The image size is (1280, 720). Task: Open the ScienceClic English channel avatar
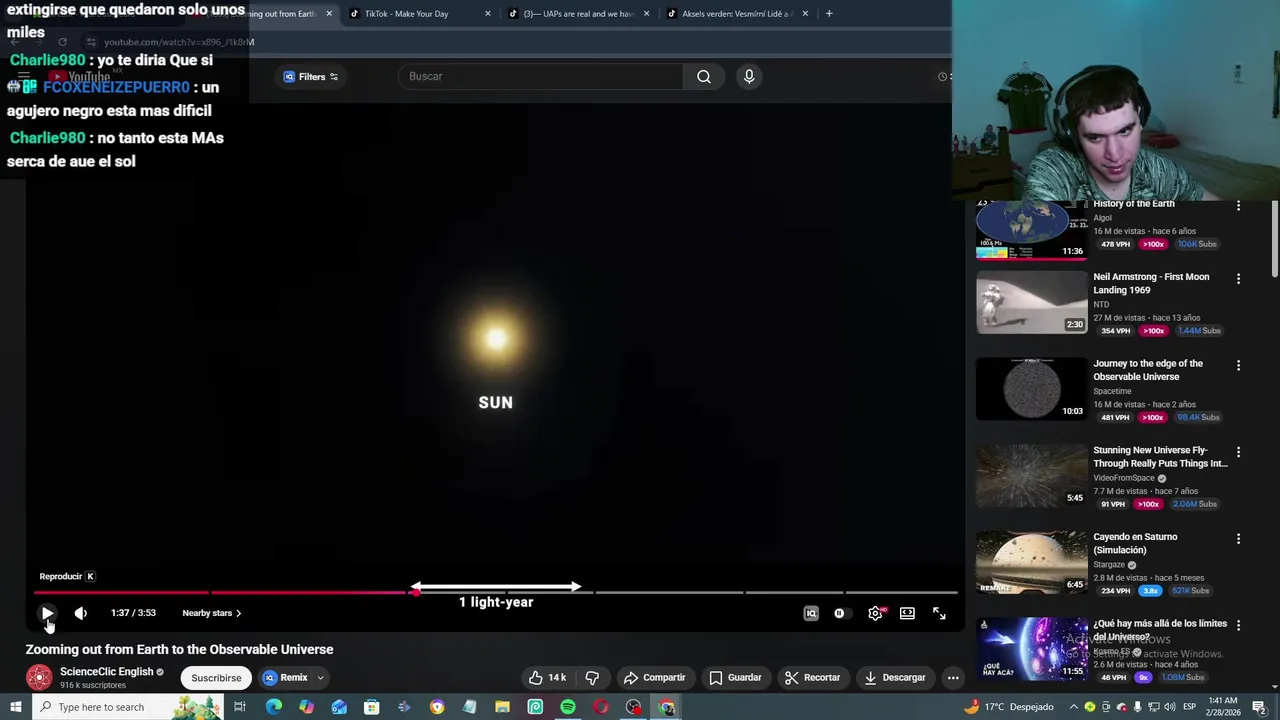click(x=39, y=677)
